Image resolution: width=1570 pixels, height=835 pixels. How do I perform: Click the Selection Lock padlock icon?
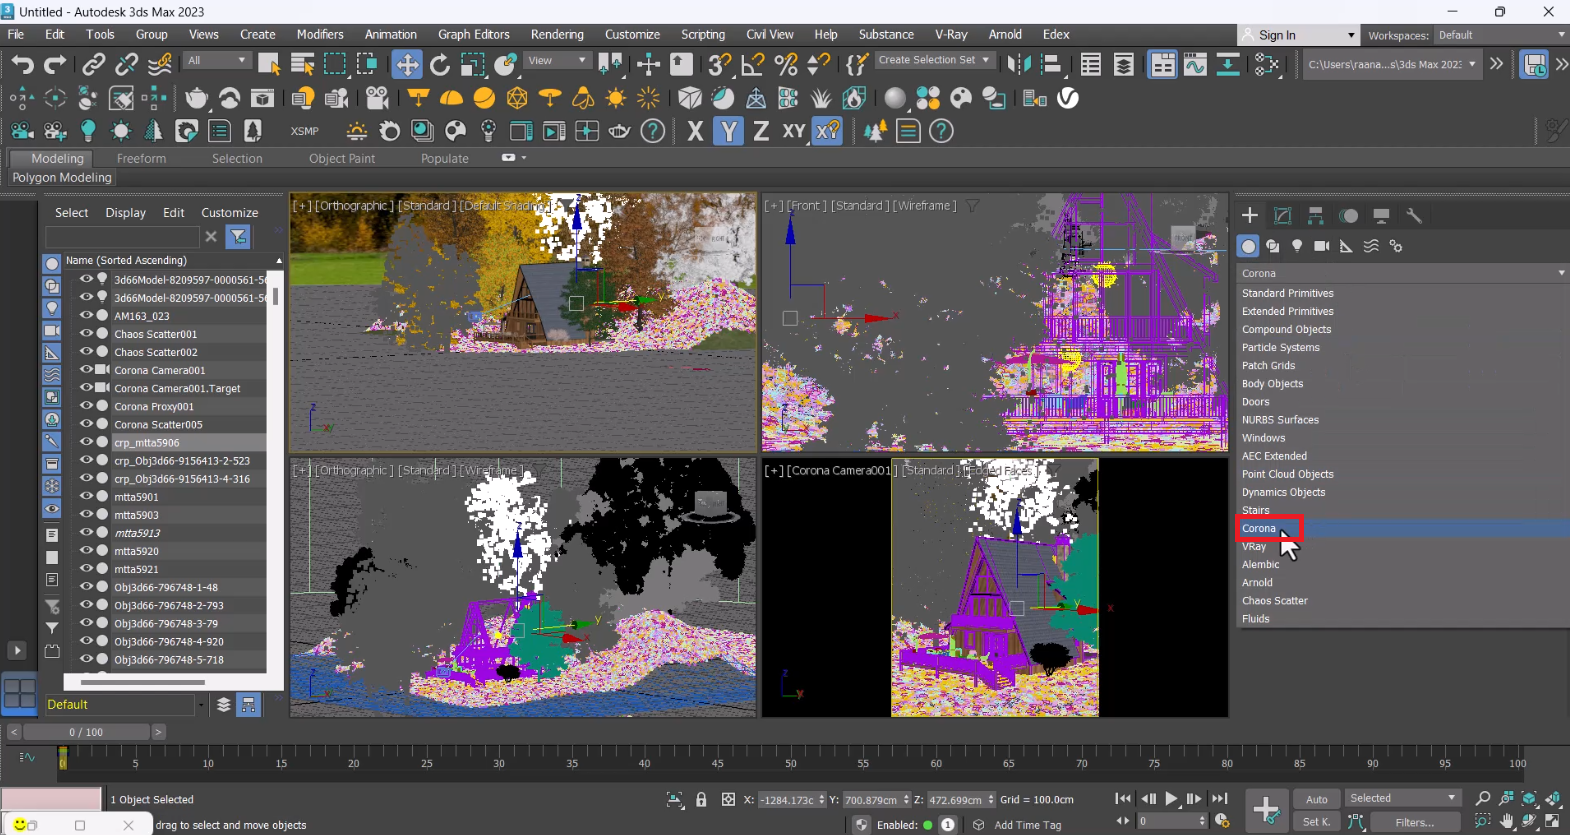[x=701, y=799]
